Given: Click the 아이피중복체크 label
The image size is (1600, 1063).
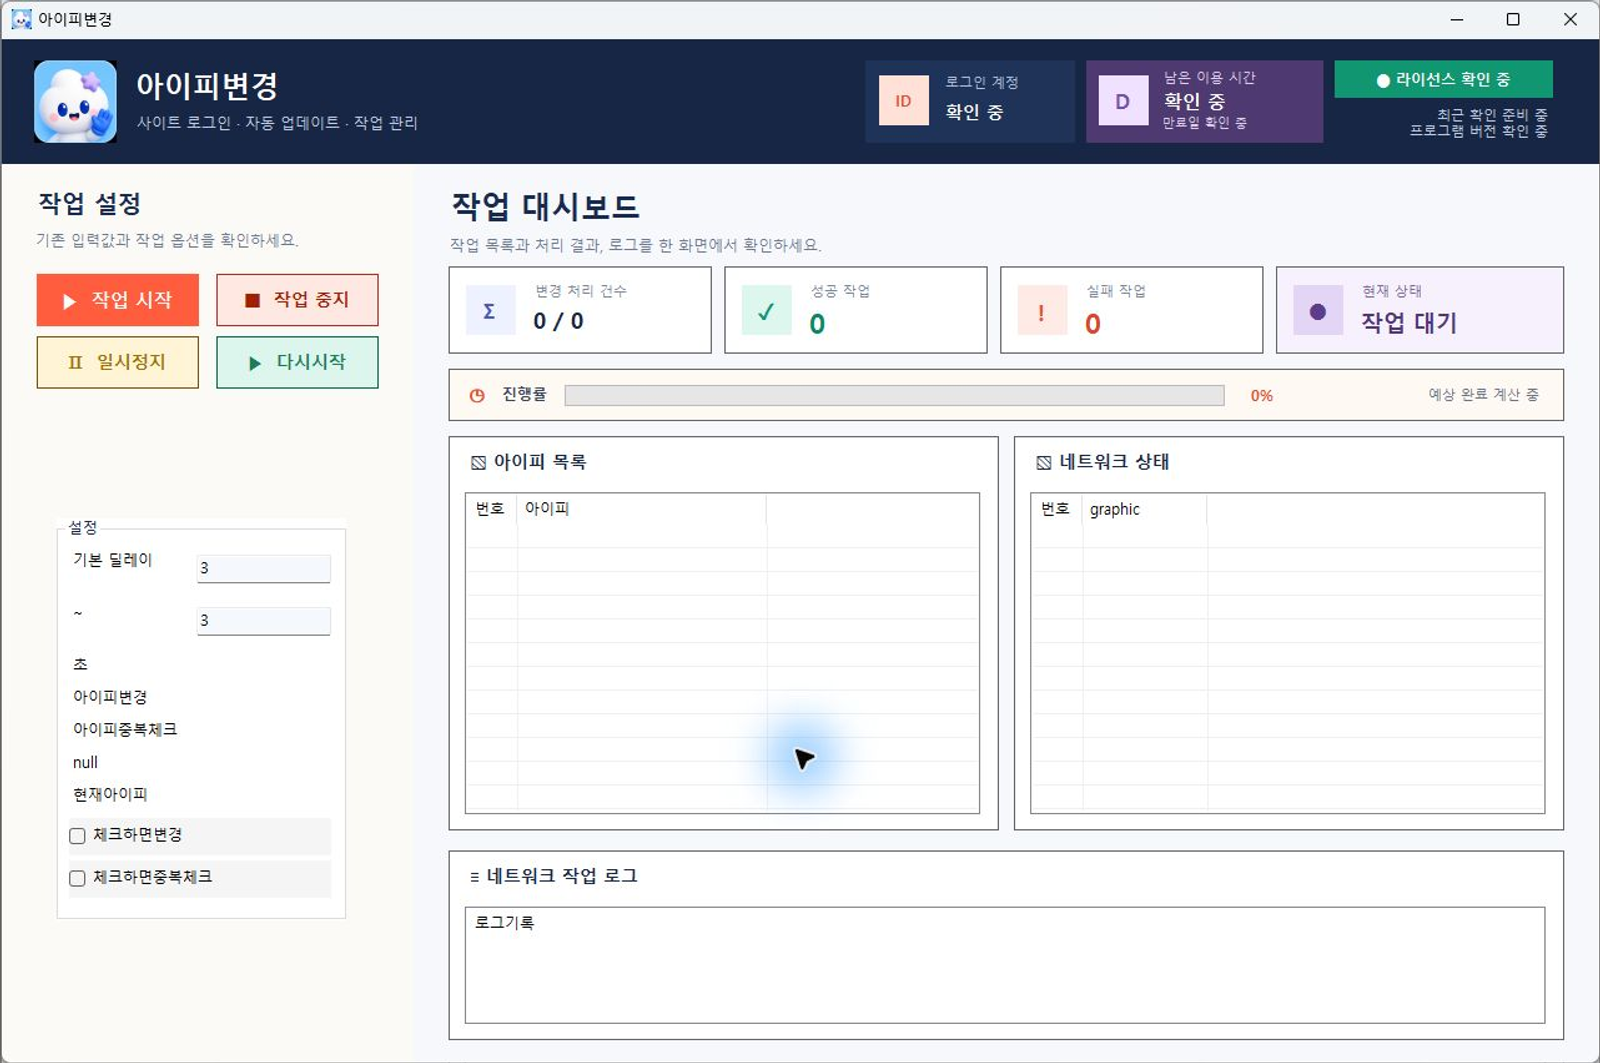Looking at the screenshot, I should coord(125,730).
